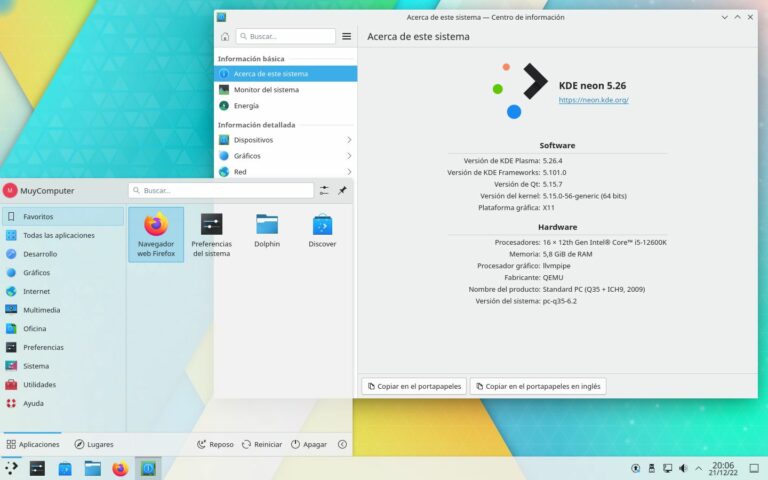Click the Reposo sleep button
Image resolution: width=768 pixels, height=480 pixels.
pyautogui.click(x=215, y=444)
